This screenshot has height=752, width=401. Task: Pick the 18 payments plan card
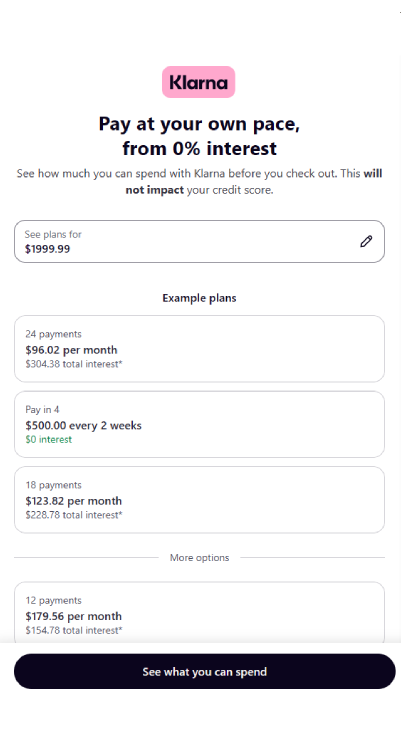200,500
